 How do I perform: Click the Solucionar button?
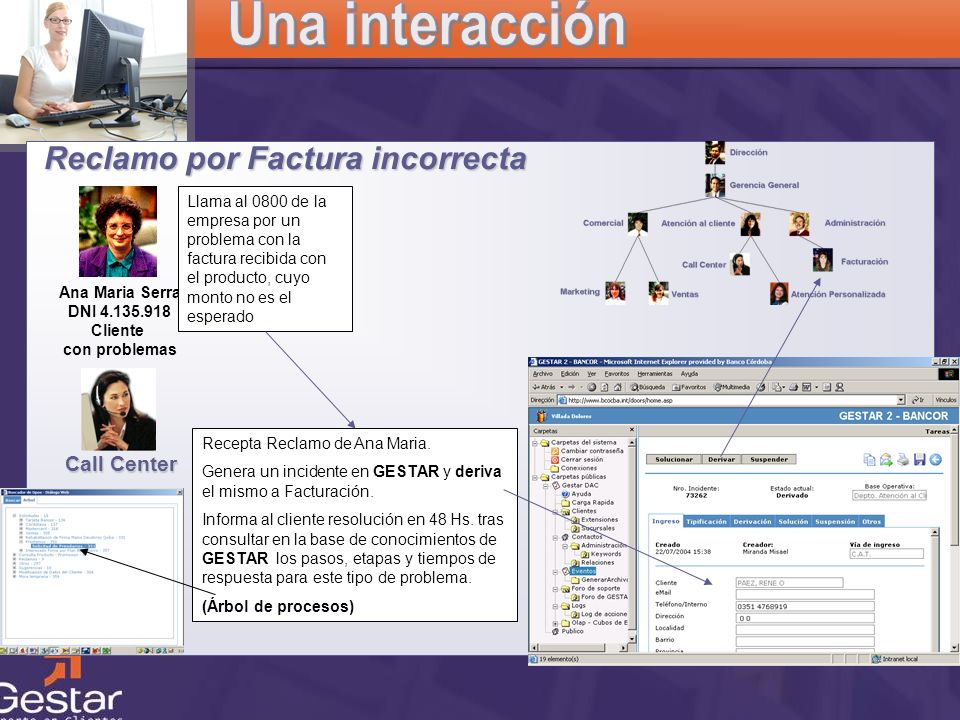[673, 459]
